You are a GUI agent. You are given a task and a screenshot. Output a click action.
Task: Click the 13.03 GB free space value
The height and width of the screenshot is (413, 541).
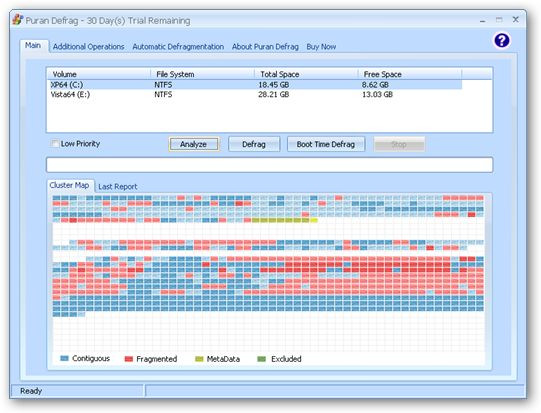click(377, 94)
